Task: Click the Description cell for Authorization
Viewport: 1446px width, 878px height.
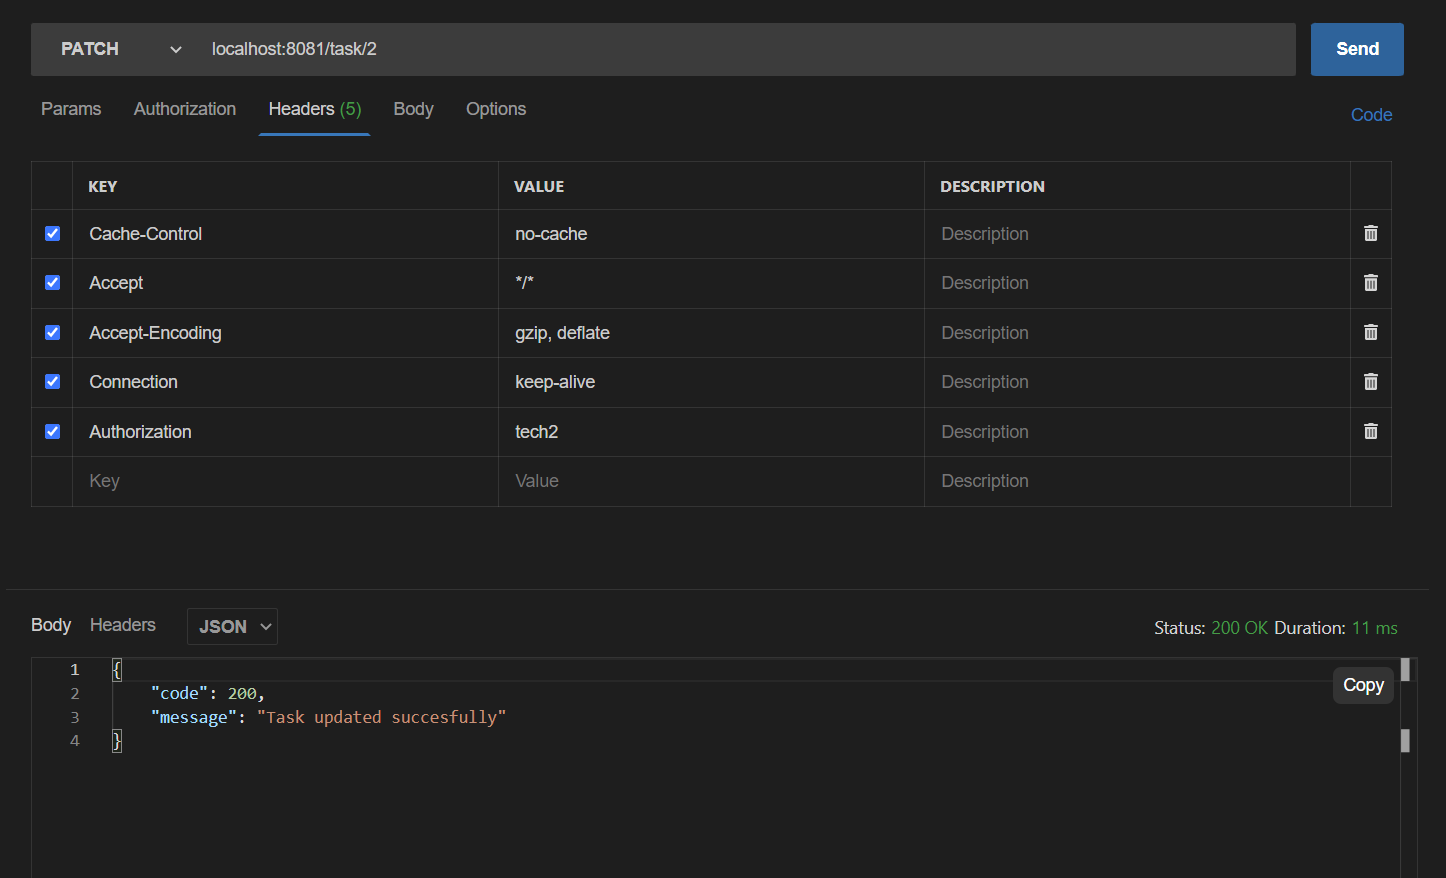Action: [1137, 432]
